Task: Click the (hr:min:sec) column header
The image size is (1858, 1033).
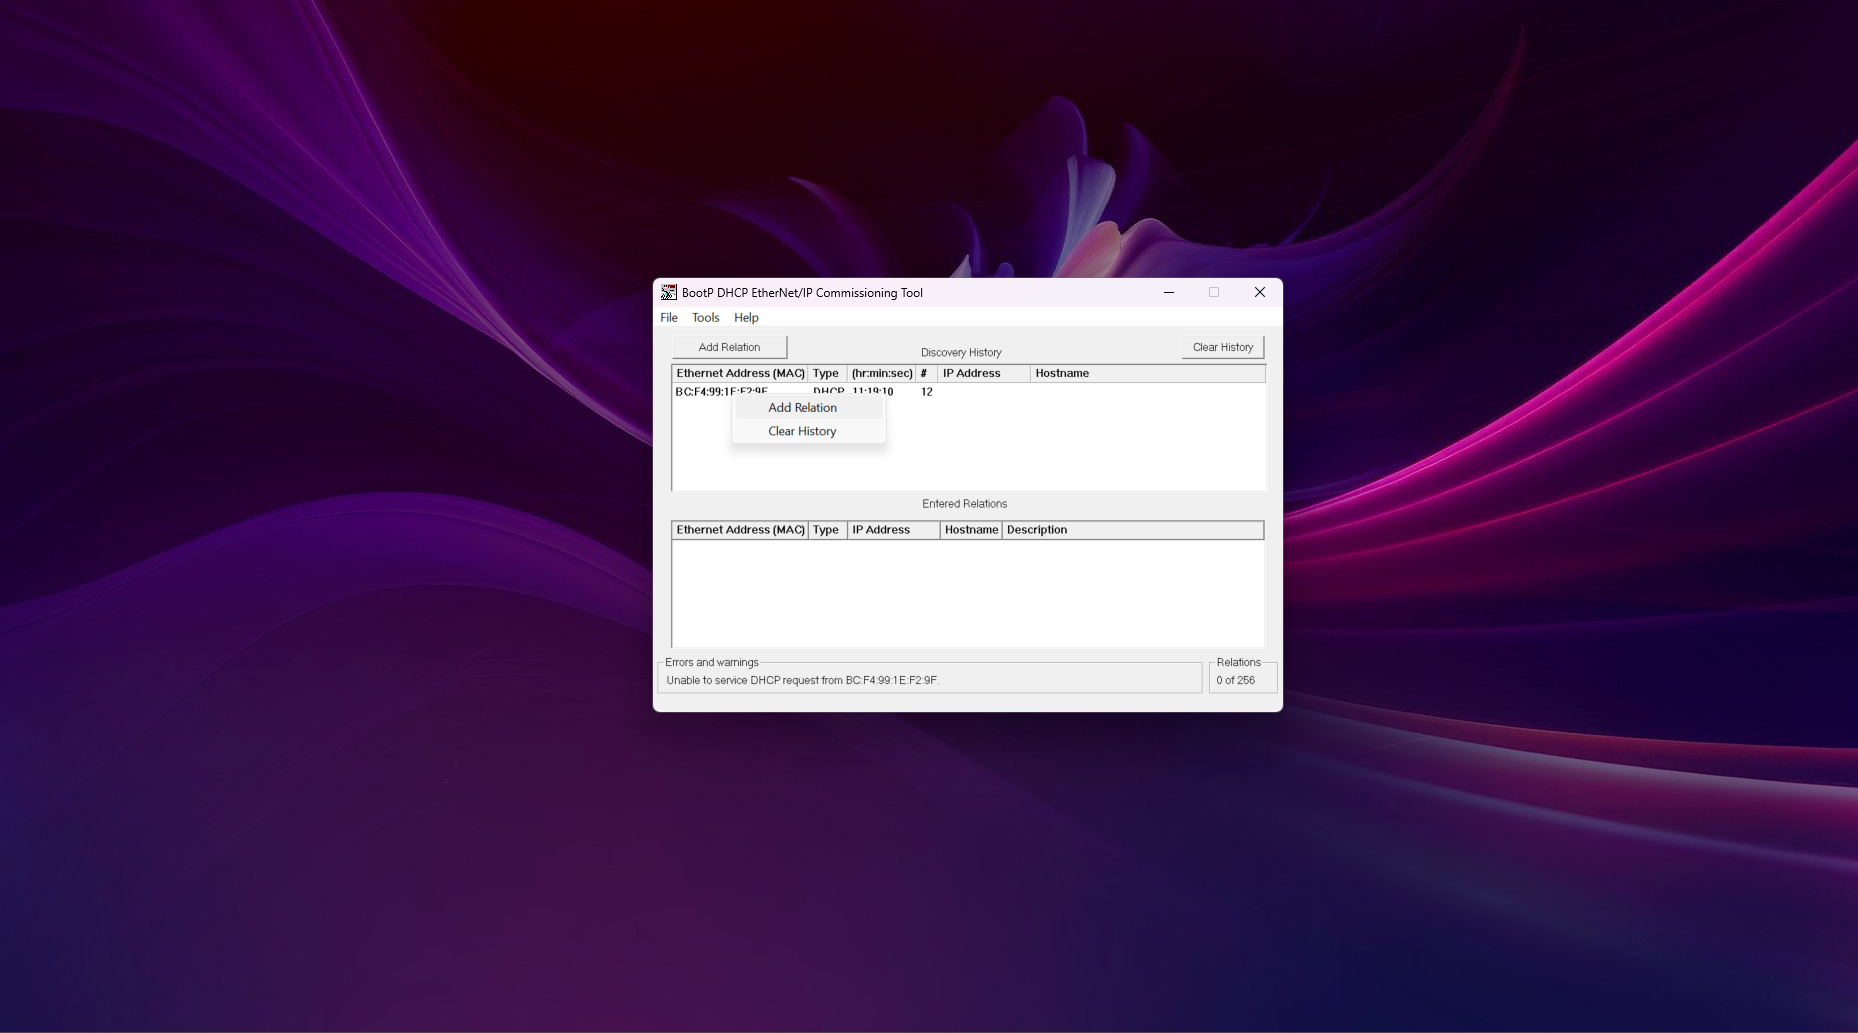Action: (881, 373)
